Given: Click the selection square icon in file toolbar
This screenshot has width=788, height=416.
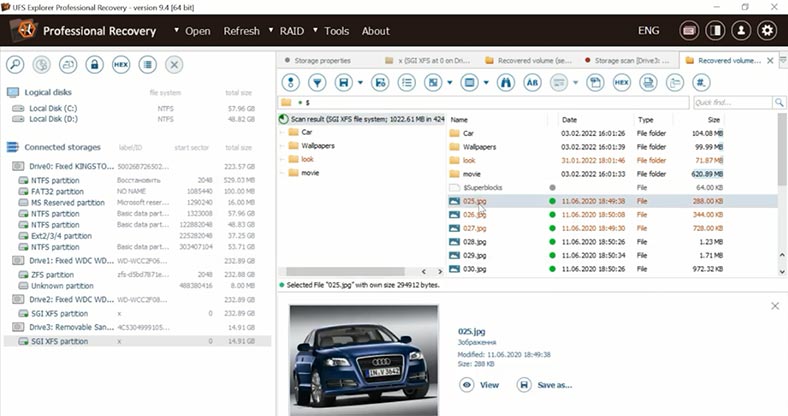Looking at the screenshot, I should tap(433, 82).
